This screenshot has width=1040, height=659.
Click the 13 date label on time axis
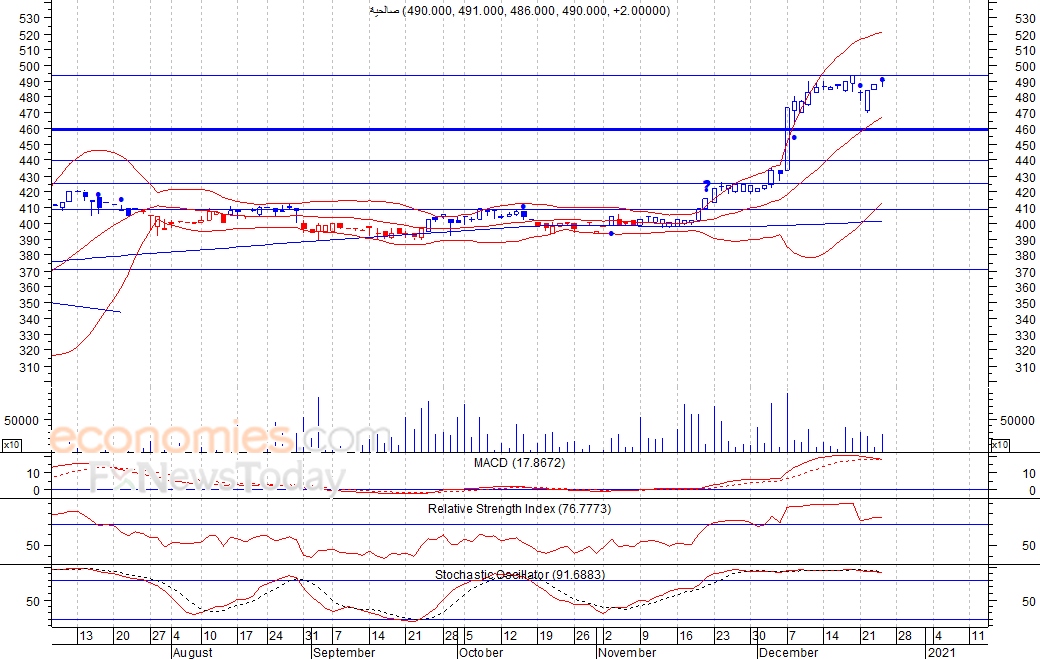86,636
